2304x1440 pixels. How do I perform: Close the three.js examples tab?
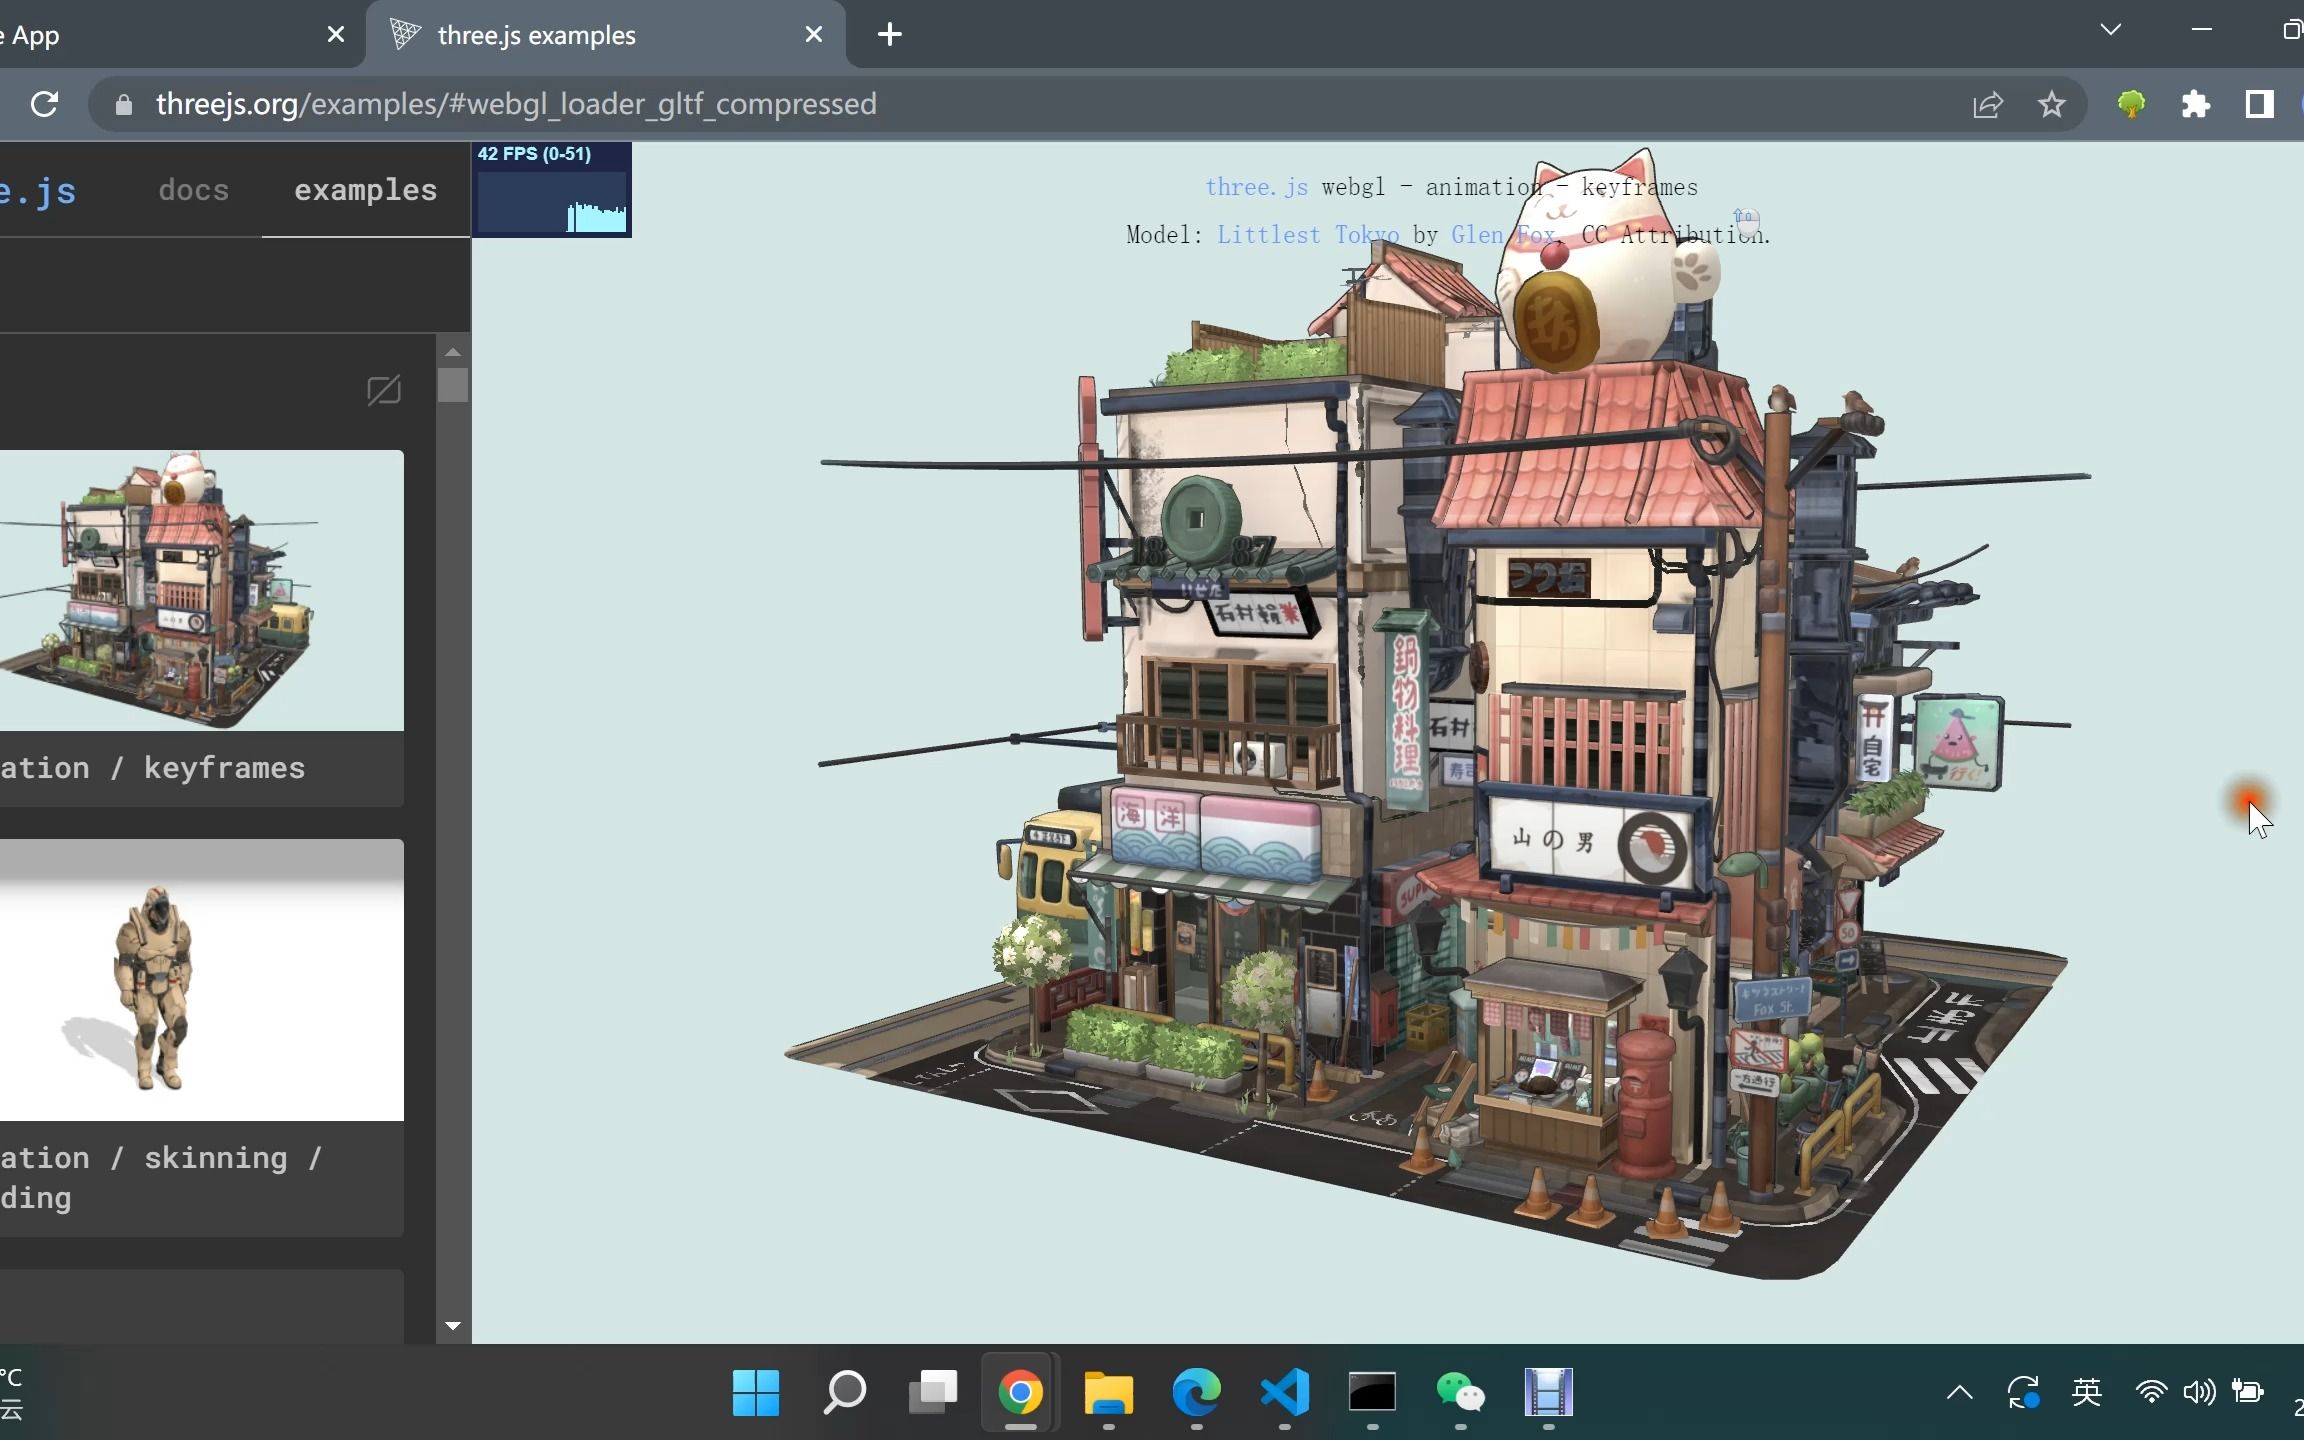814,35
